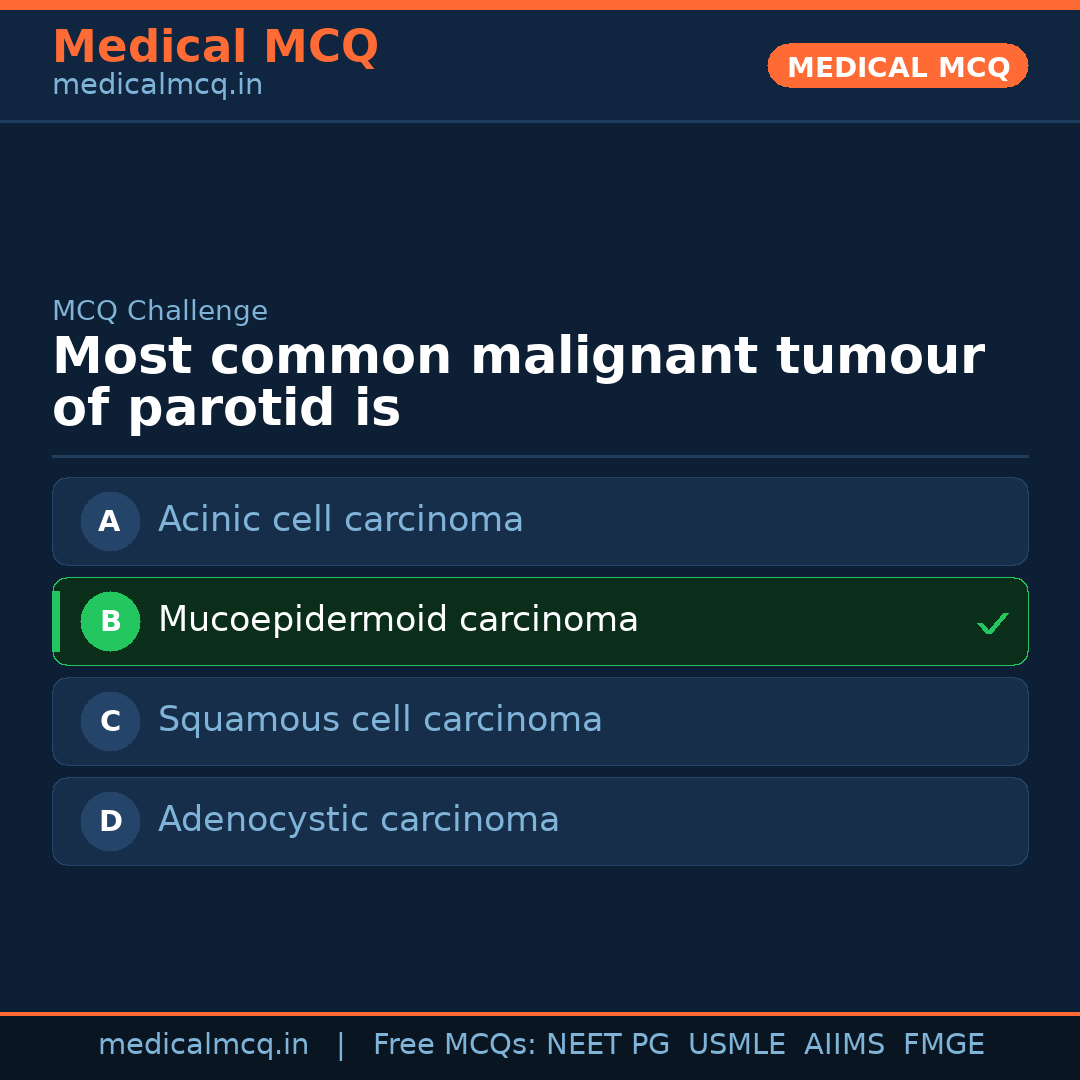1080x1080 pixels.
Task: Open the medicalmcq.in link in the footer
Action: pyautogui.click(x=203, y=1045)
